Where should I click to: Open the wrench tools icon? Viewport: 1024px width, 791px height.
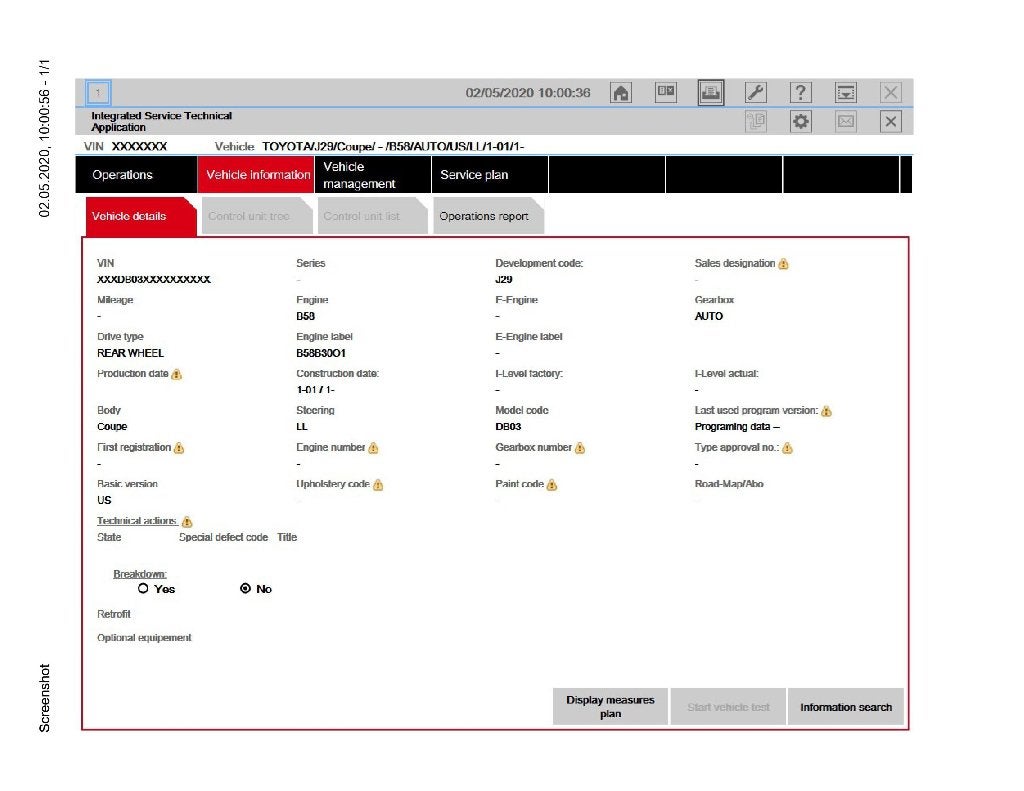click(x=756, y=93)
